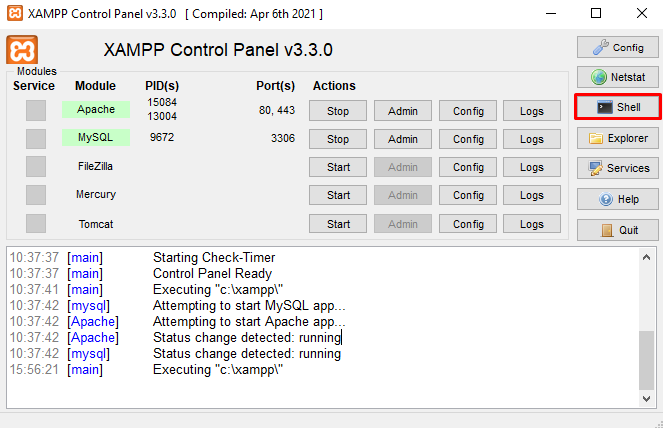Toggle FileZilla service checkbox
The height and width of the screenshot is (428, 663).
[36, 167]
